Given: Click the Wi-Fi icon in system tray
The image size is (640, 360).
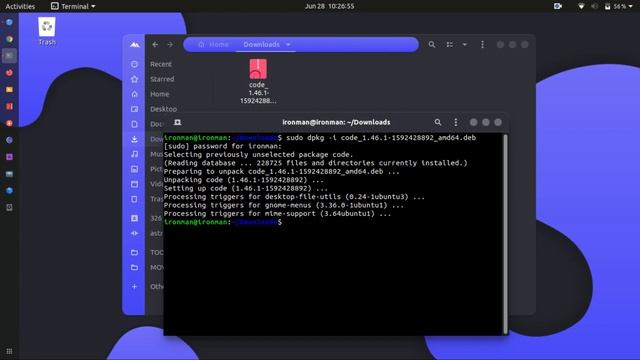Looking at the screenshot, I should (x=581, y=6).
